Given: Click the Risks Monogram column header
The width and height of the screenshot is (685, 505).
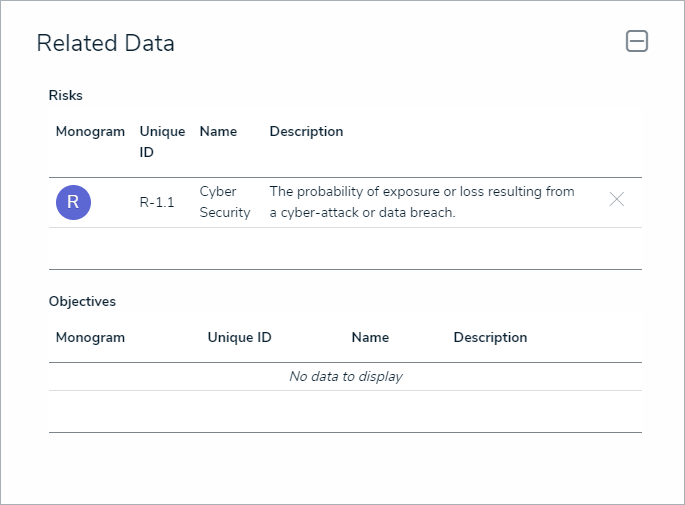Looking at the screenshot, I should pyautogui.click(x=90, y=131).
